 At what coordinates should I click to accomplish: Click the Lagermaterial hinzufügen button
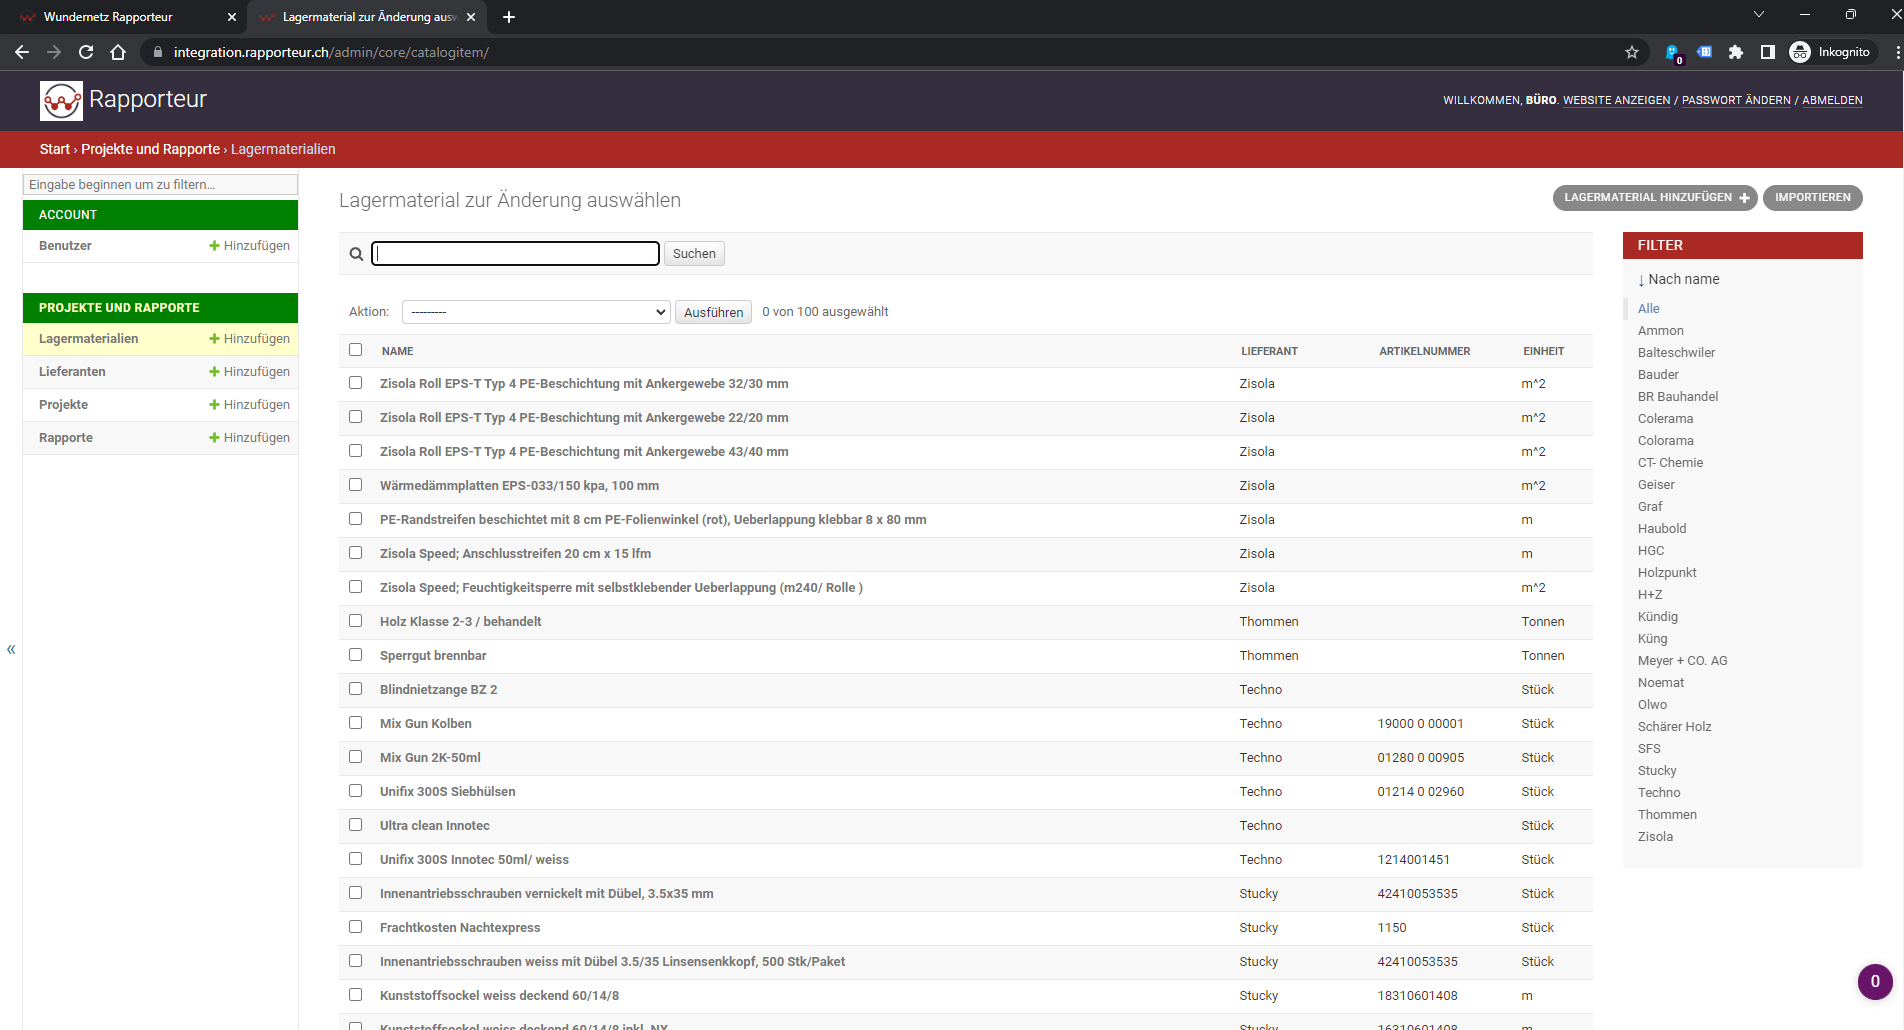pyautogui.click(x=1655, y=198)
